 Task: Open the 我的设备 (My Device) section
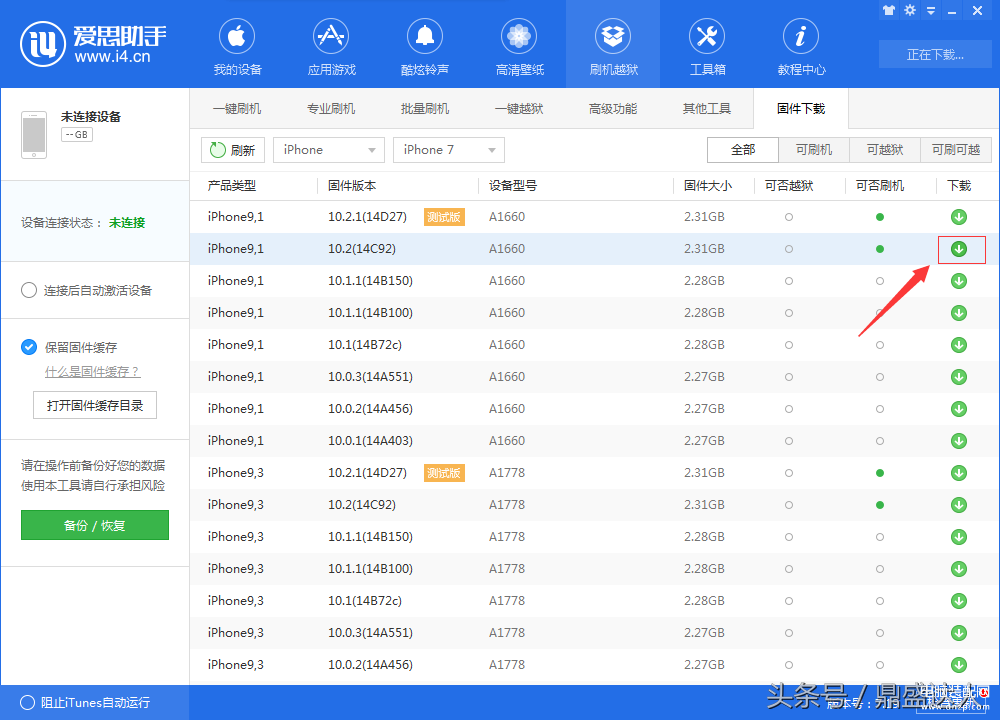click(x=237, y=47)
